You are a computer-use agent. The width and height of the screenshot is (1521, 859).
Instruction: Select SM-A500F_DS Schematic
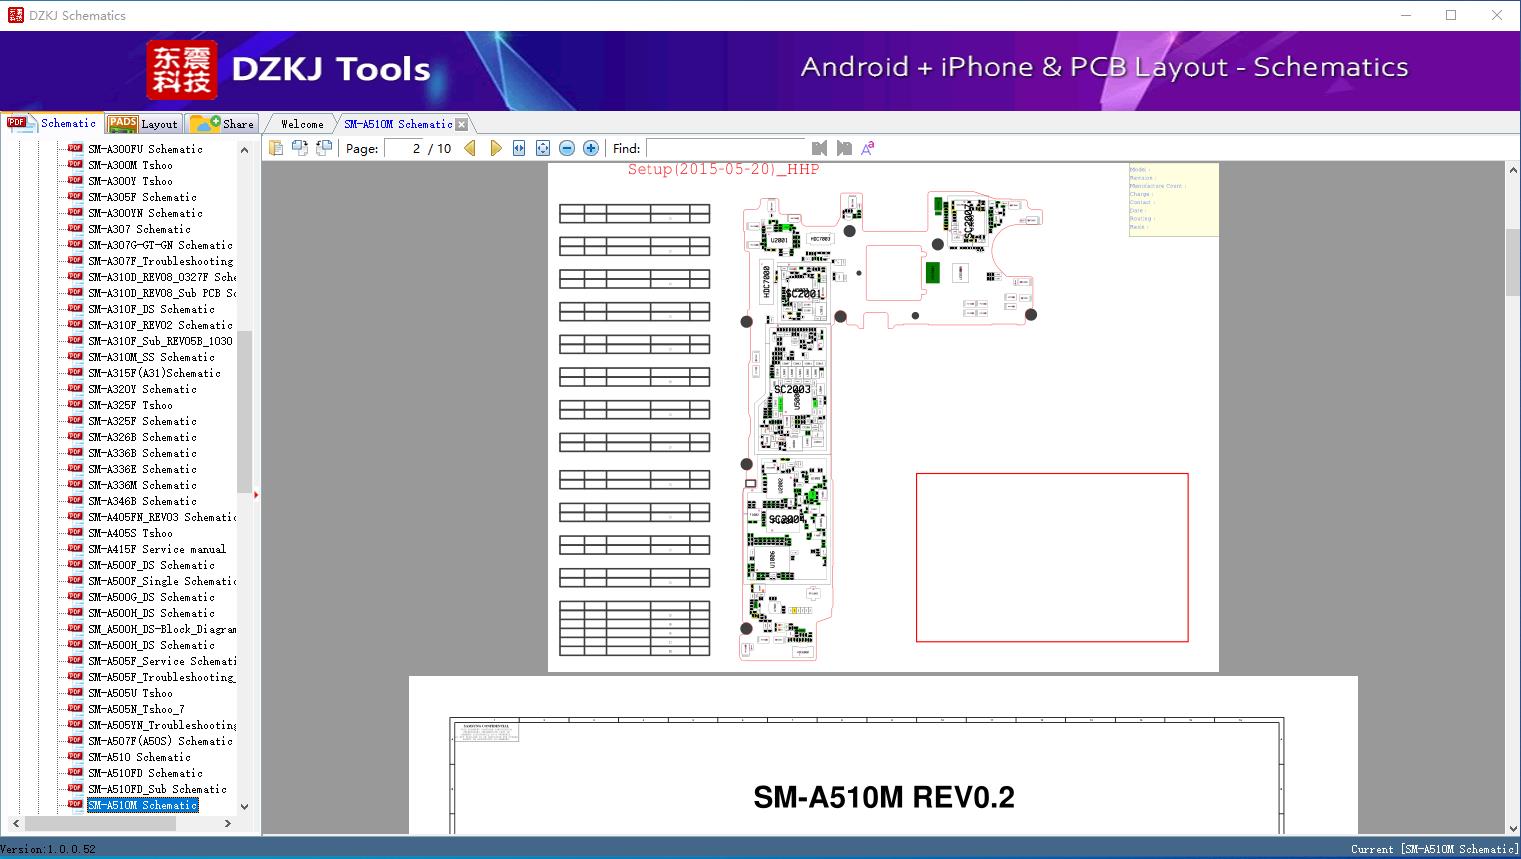point(151,565)
